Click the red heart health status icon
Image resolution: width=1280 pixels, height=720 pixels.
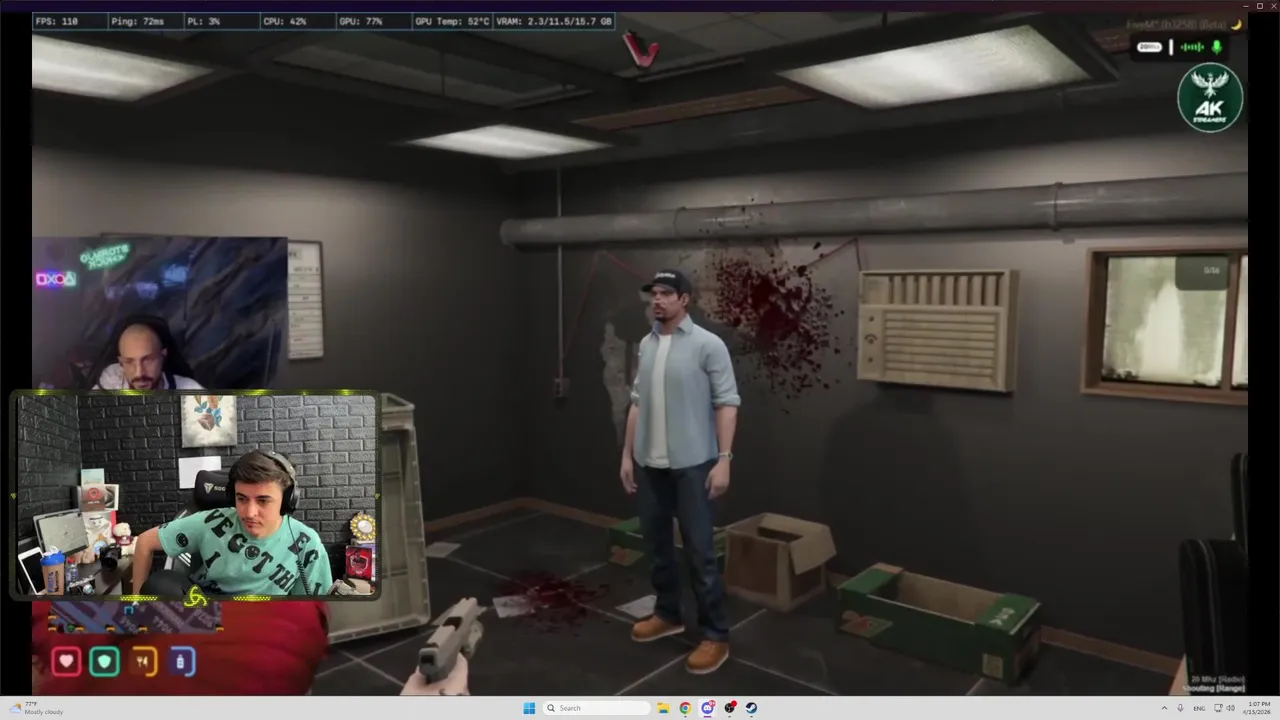click(x=66, y=661)
